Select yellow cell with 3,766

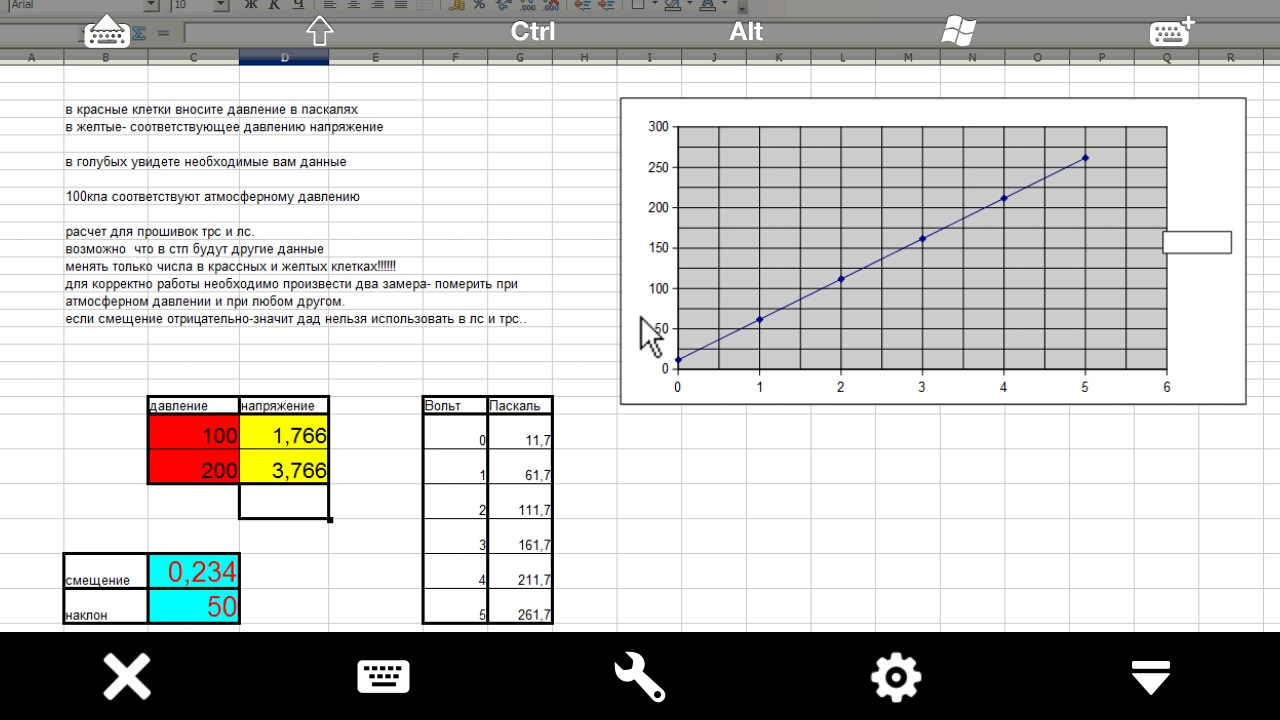(x=284, y=467)
